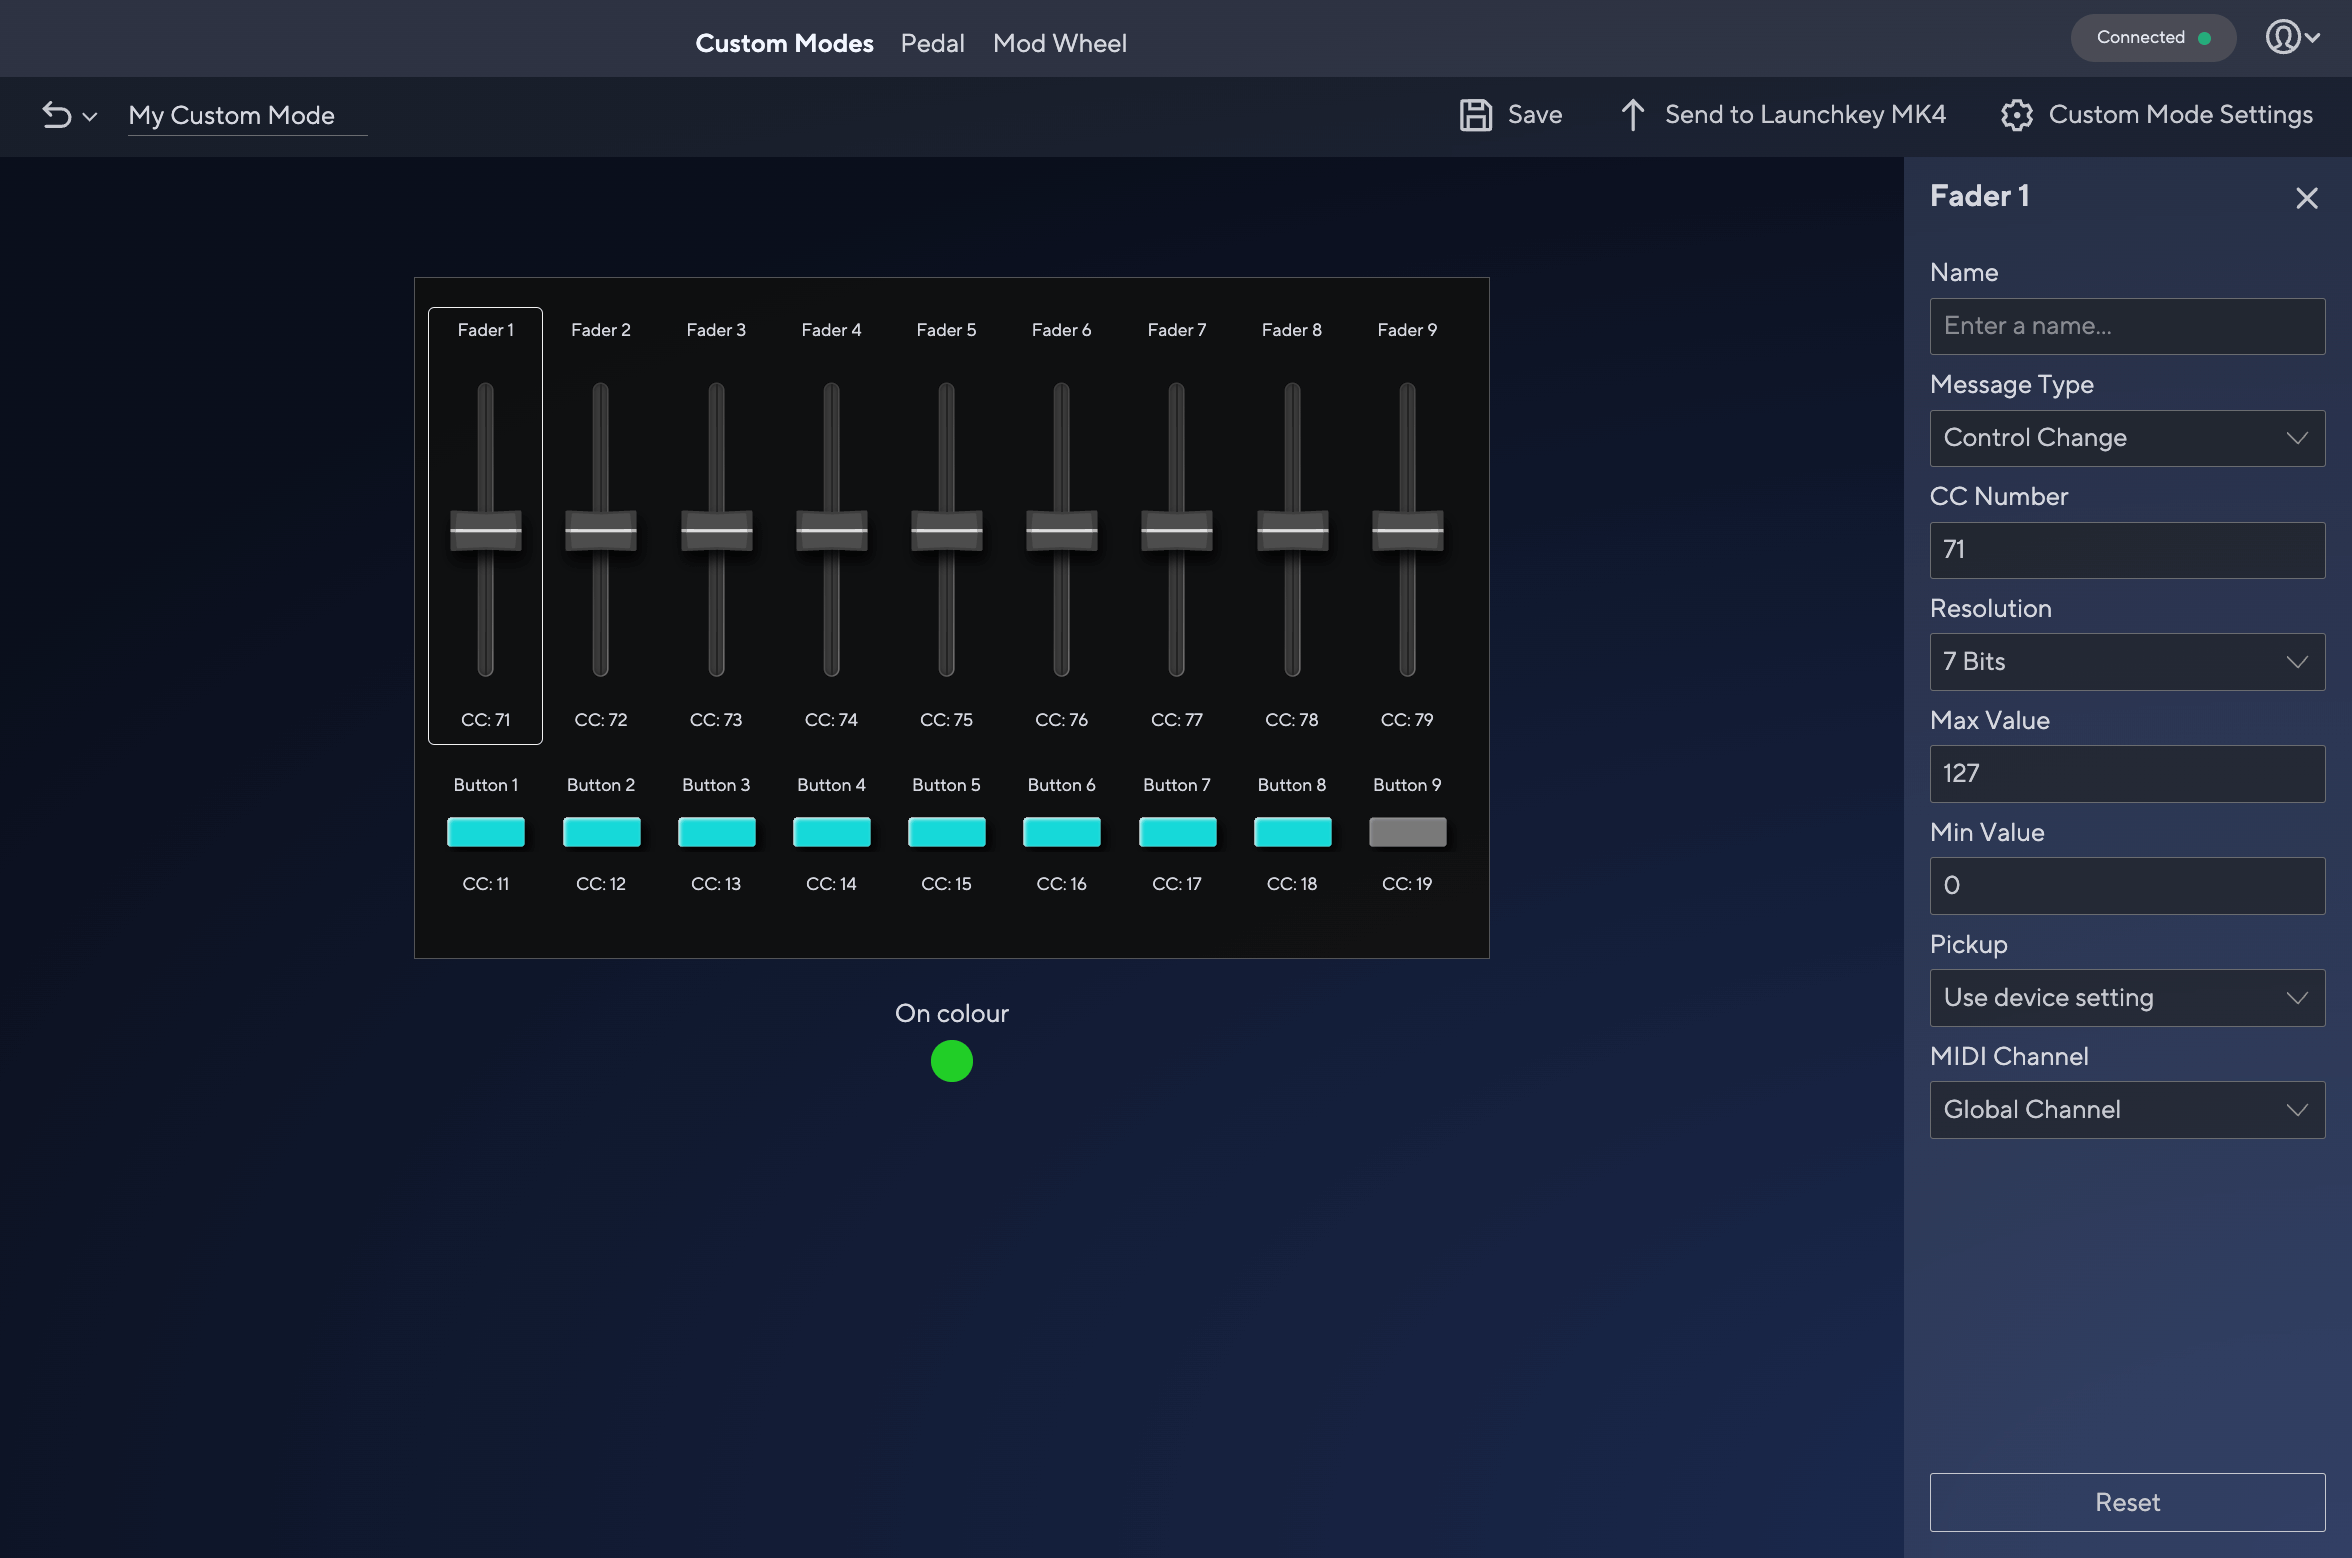Click the CC: 71 label
The width and height of the screenshot is (2352, 1558).
click(486, 720)
